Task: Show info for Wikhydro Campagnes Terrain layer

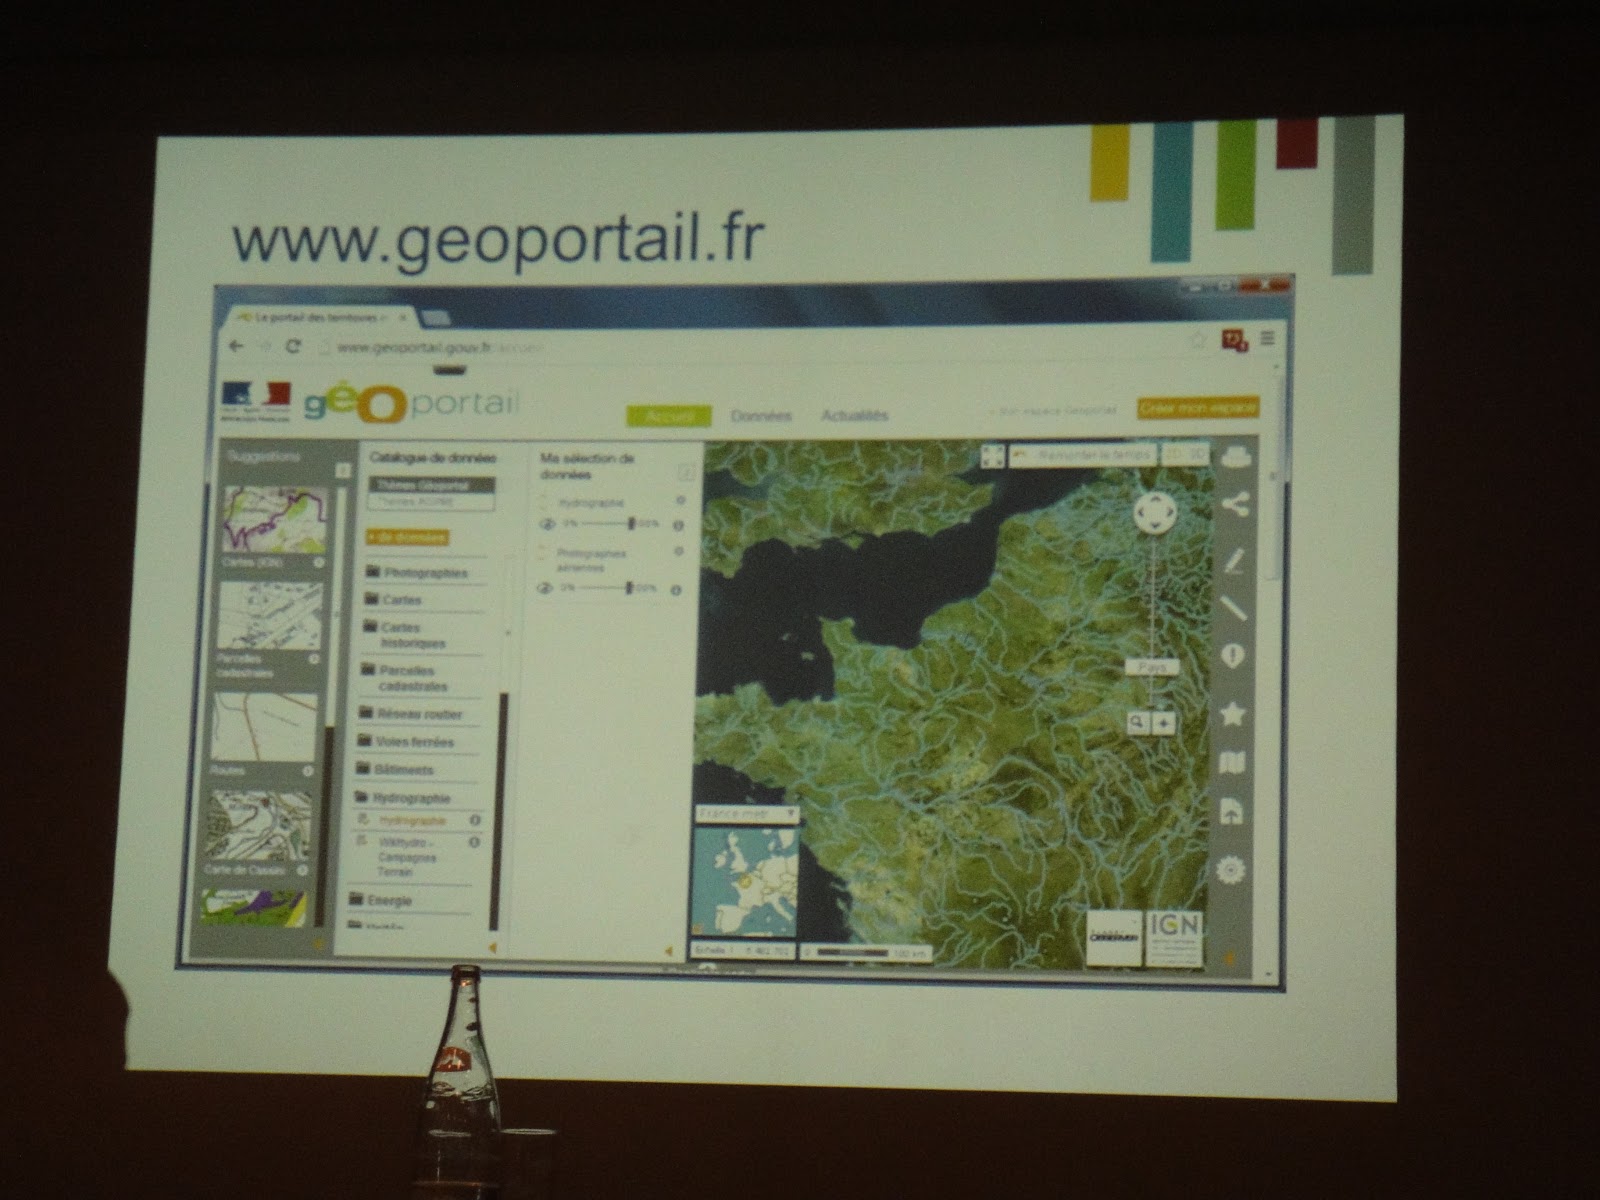Action: 474,842
